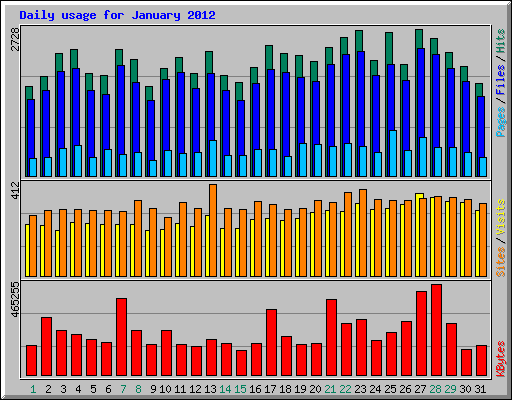Click day label 10 on the x-axis
Image resolution: width=512 pixels, height=400 pixels.
coord(165,389)
